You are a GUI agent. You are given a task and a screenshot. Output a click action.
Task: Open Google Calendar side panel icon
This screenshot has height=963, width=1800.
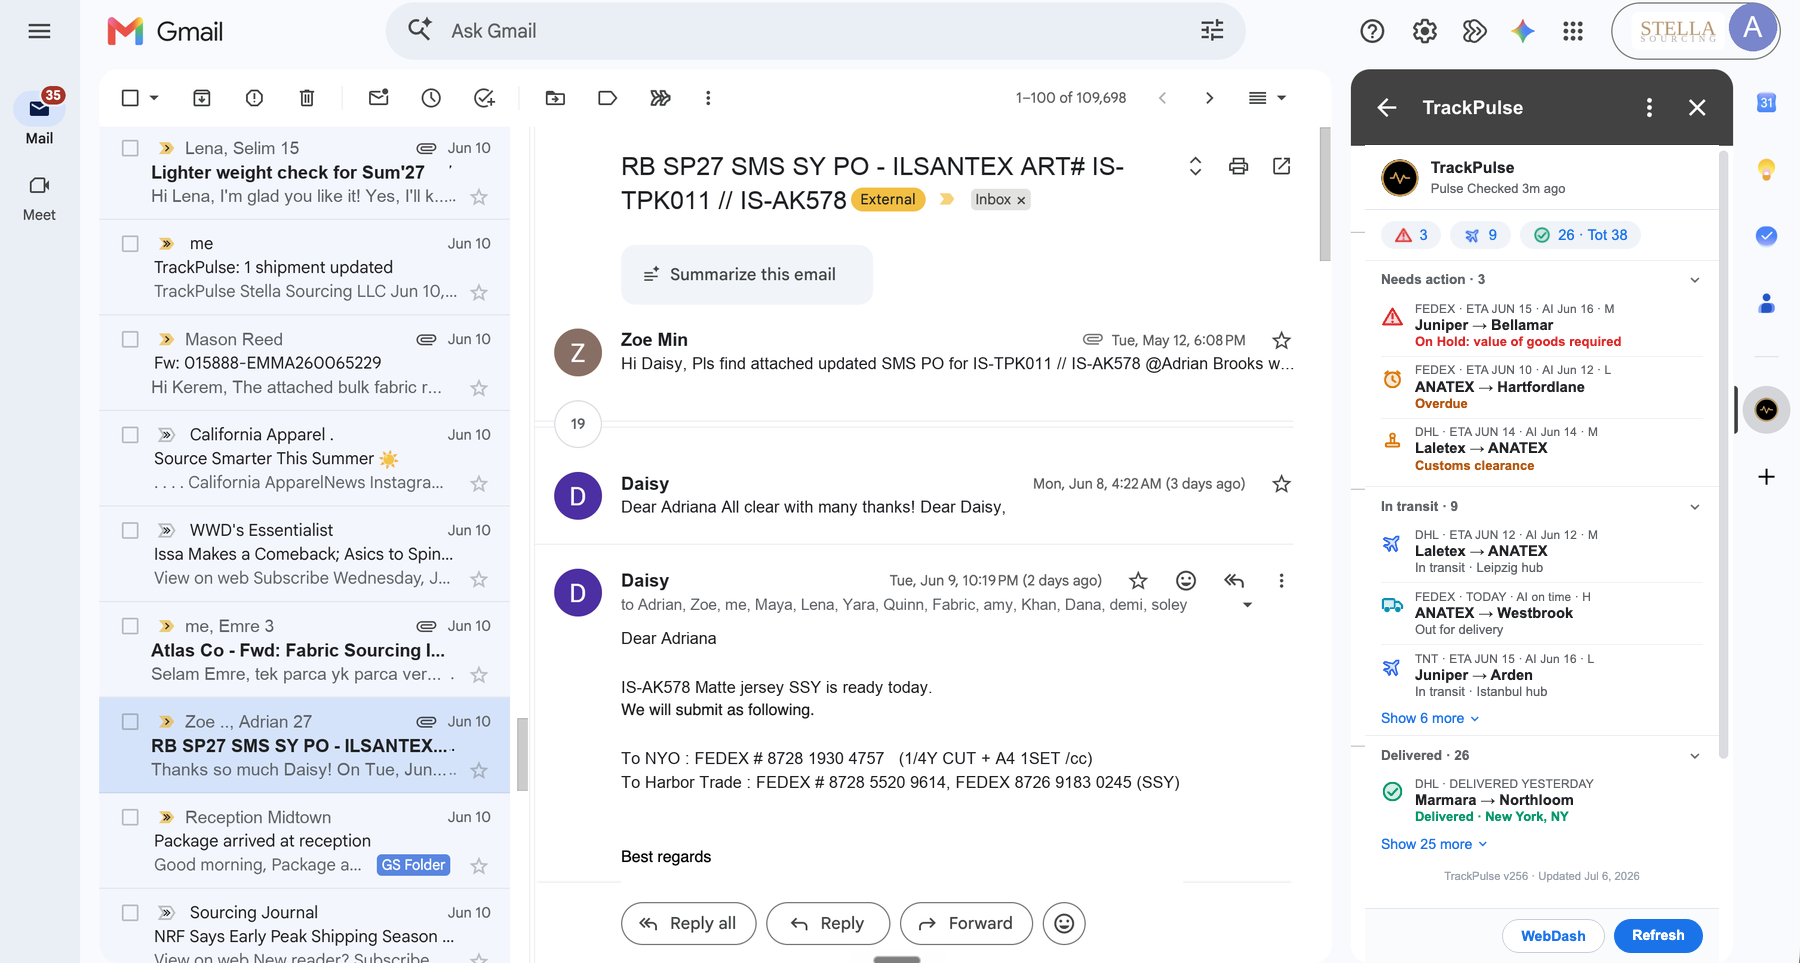(x=1767, y=102)
